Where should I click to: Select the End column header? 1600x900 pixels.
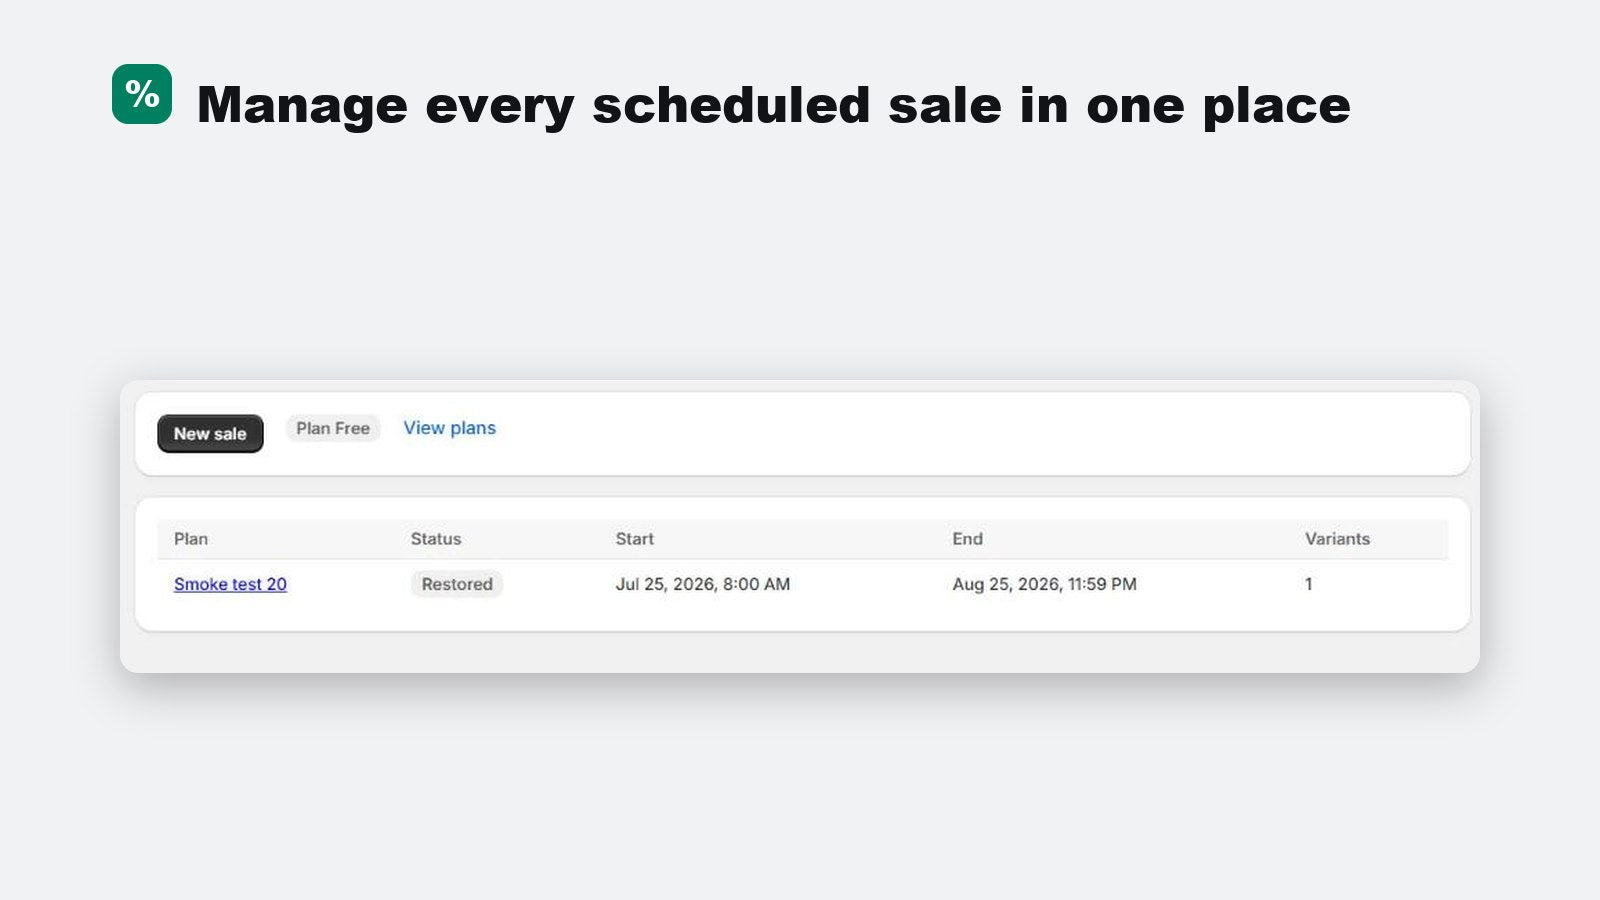click(x=967, y=539)
